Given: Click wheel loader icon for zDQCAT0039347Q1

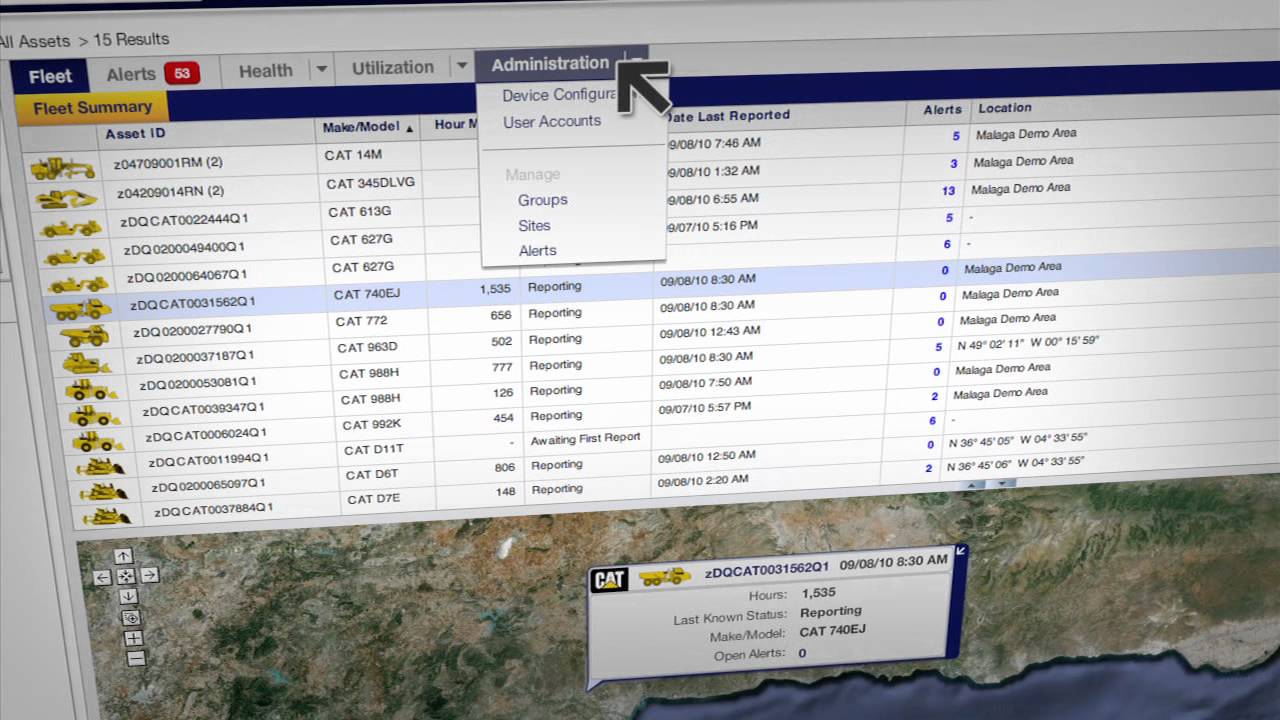Looking at the screenshot, I should pyautogui.click(x=94, y=415).
